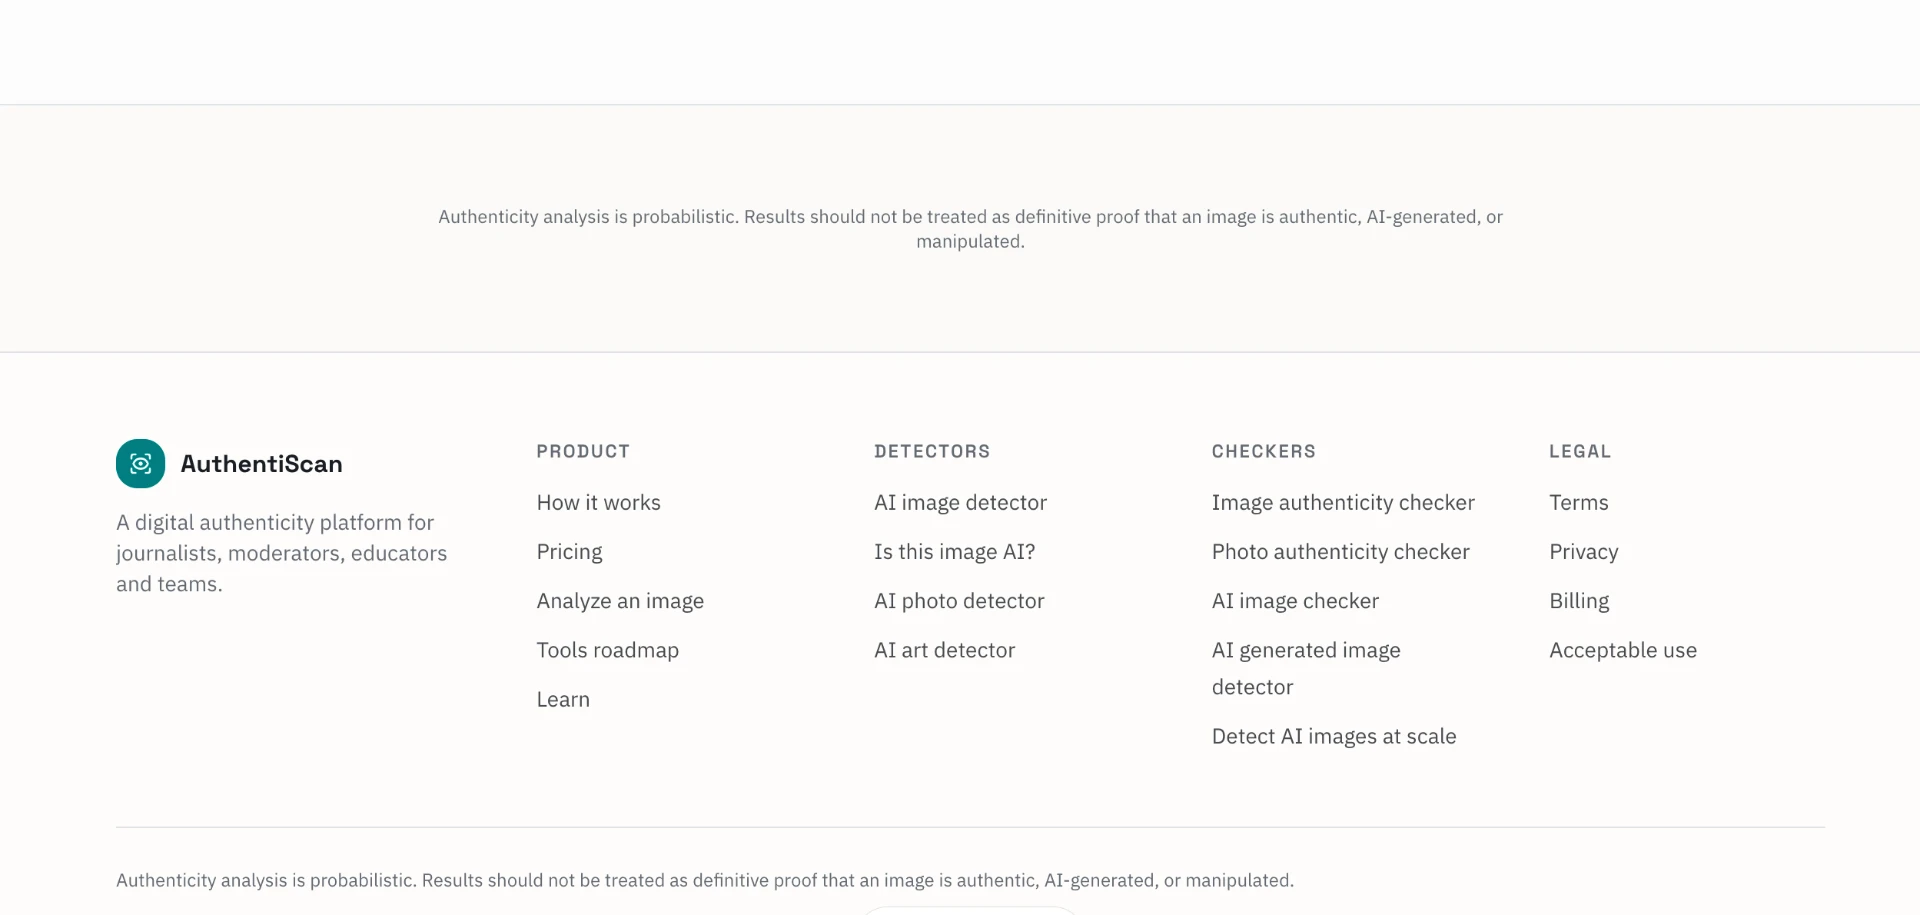Open the How it works link

pos(598,502)
